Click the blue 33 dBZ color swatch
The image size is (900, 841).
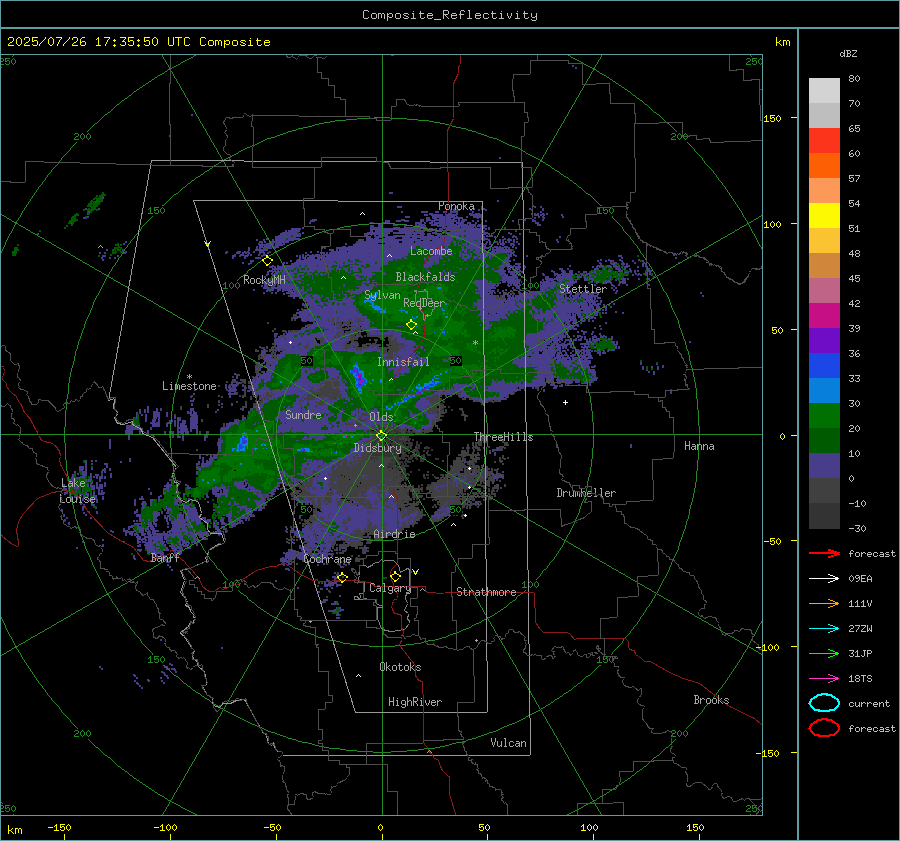[x=824, y=366]
